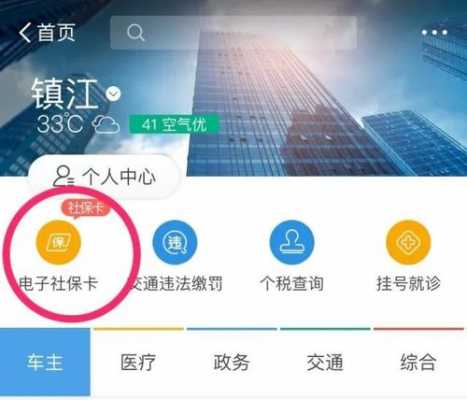Tap the person icon in 个人中心
This screenshot has width=467, height=400.
63,176
